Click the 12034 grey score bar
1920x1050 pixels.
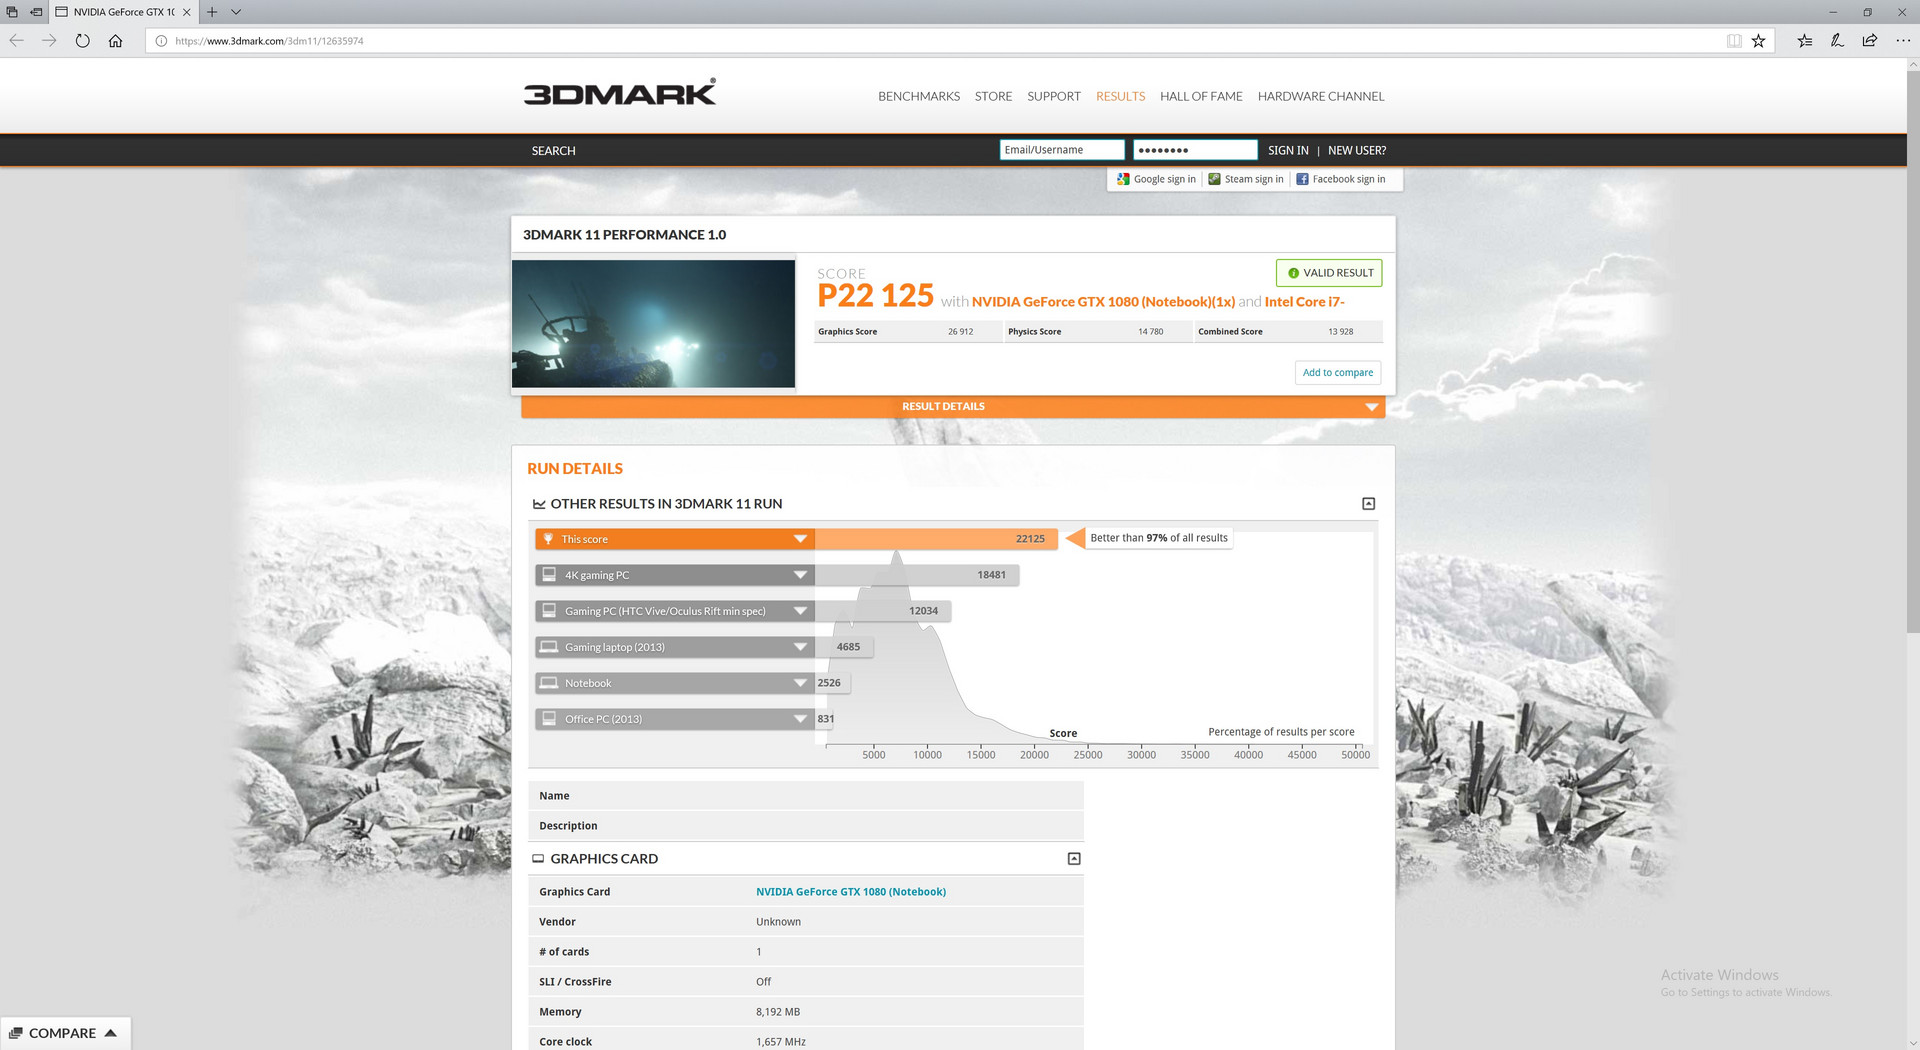point(883,611)
